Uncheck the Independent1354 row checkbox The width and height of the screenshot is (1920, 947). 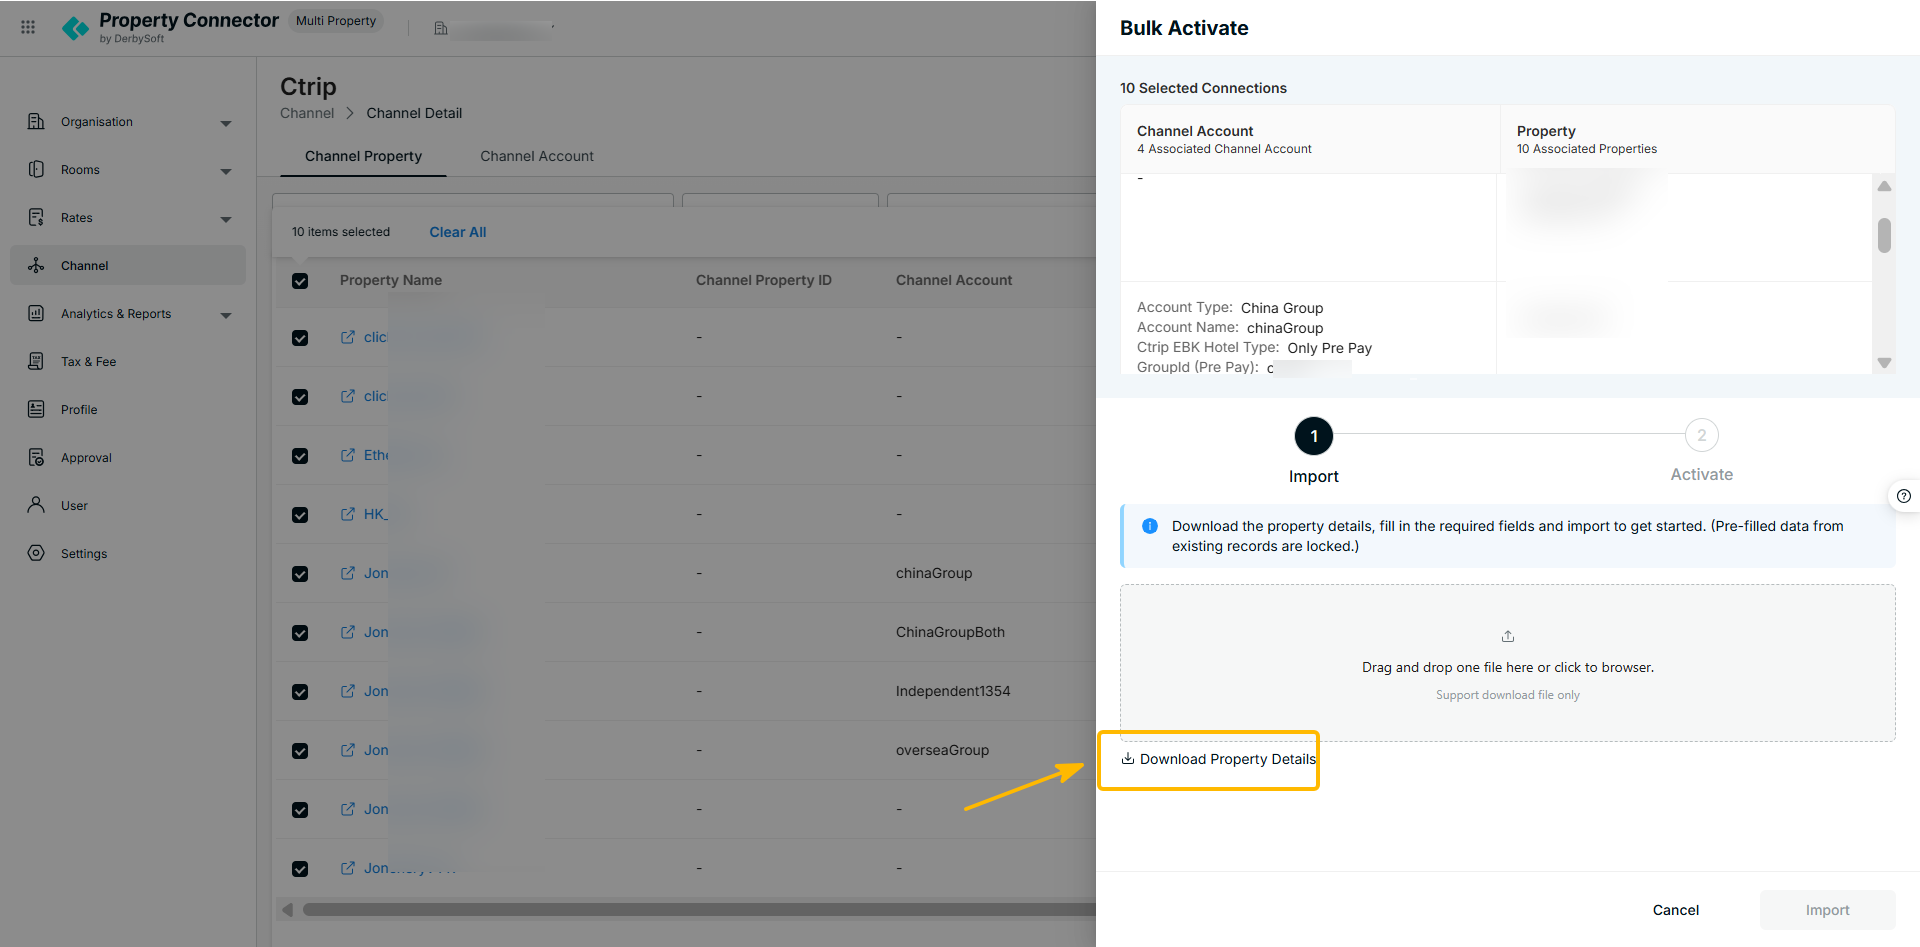click(x=300, y=692)
